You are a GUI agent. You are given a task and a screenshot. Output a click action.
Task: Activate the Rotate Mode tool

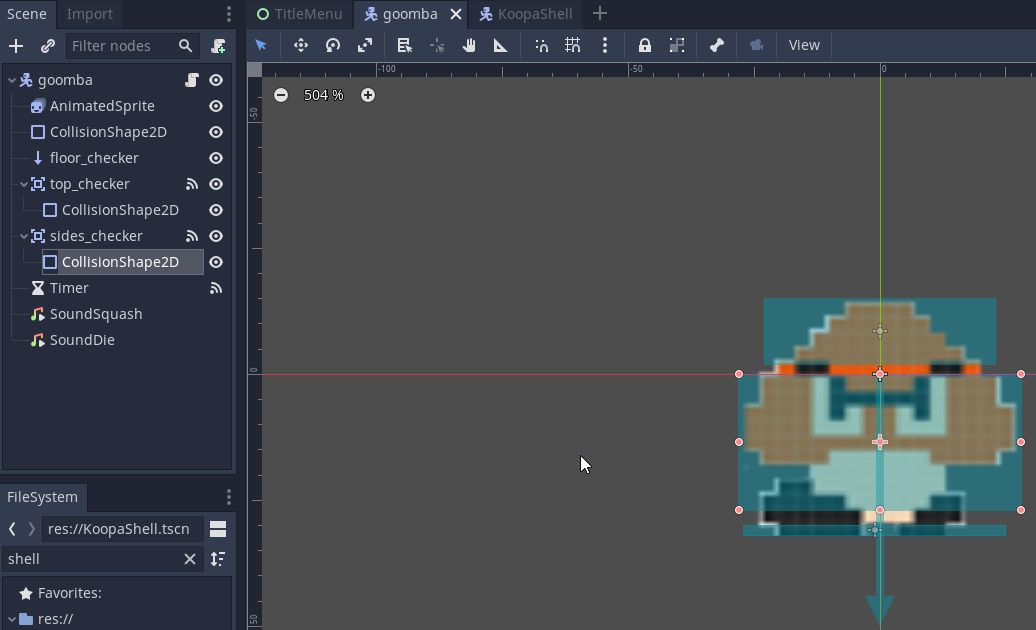(333, 45)
